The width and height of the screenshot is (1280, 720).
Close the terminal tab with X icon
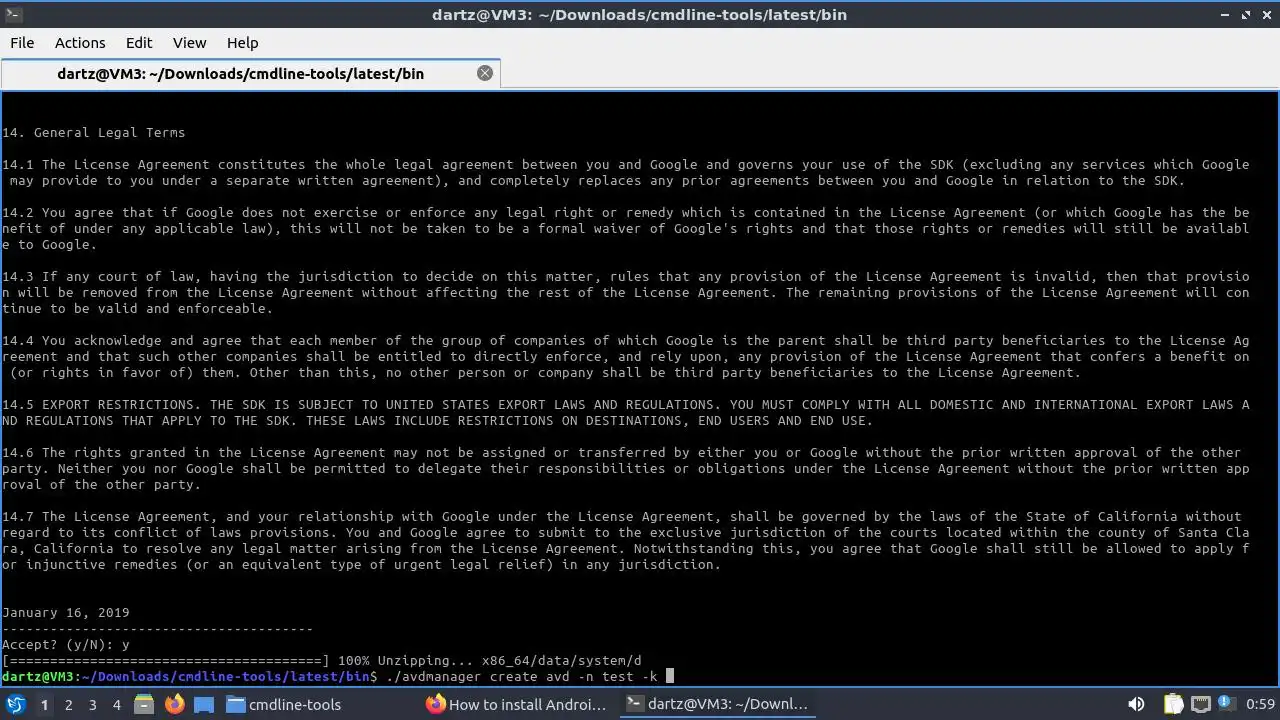coord(485,73)
